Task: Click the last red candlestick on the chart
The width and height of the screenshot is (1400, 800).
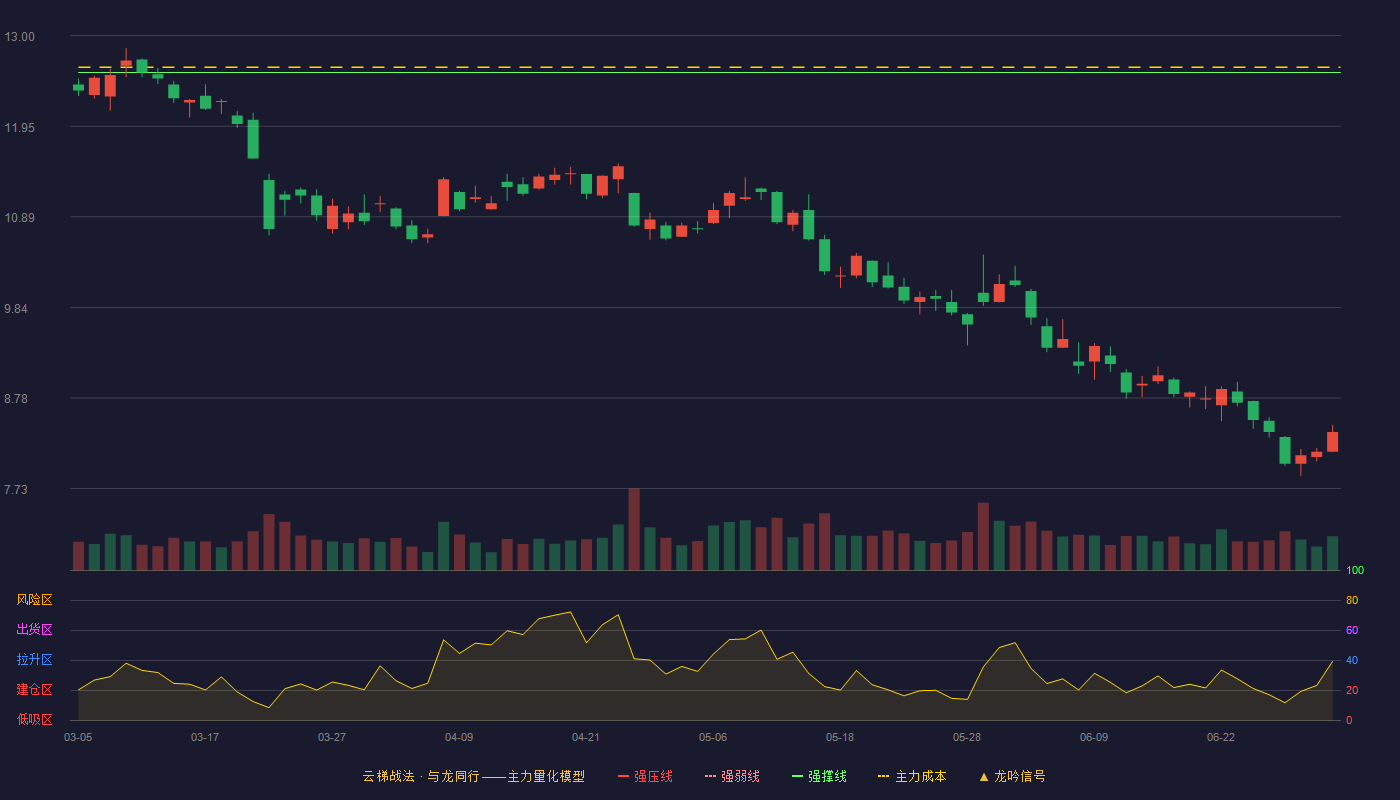Action: [1333, 441]
